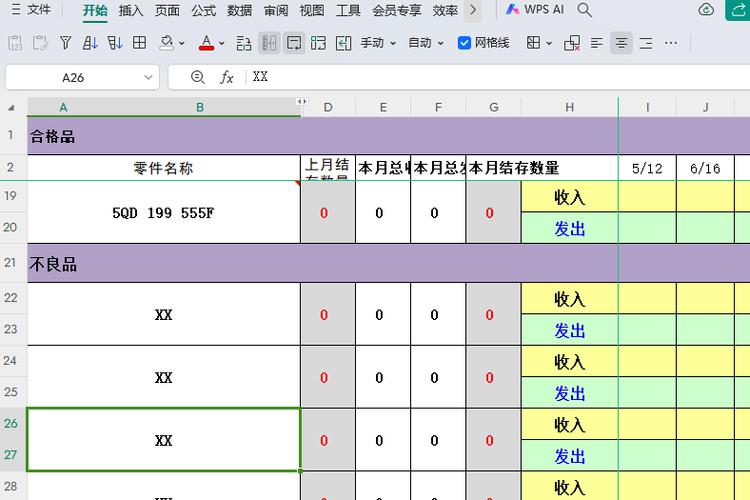Open the 手动 dropdown
This screenshot has height=500, width=750.
click(378, 43)
